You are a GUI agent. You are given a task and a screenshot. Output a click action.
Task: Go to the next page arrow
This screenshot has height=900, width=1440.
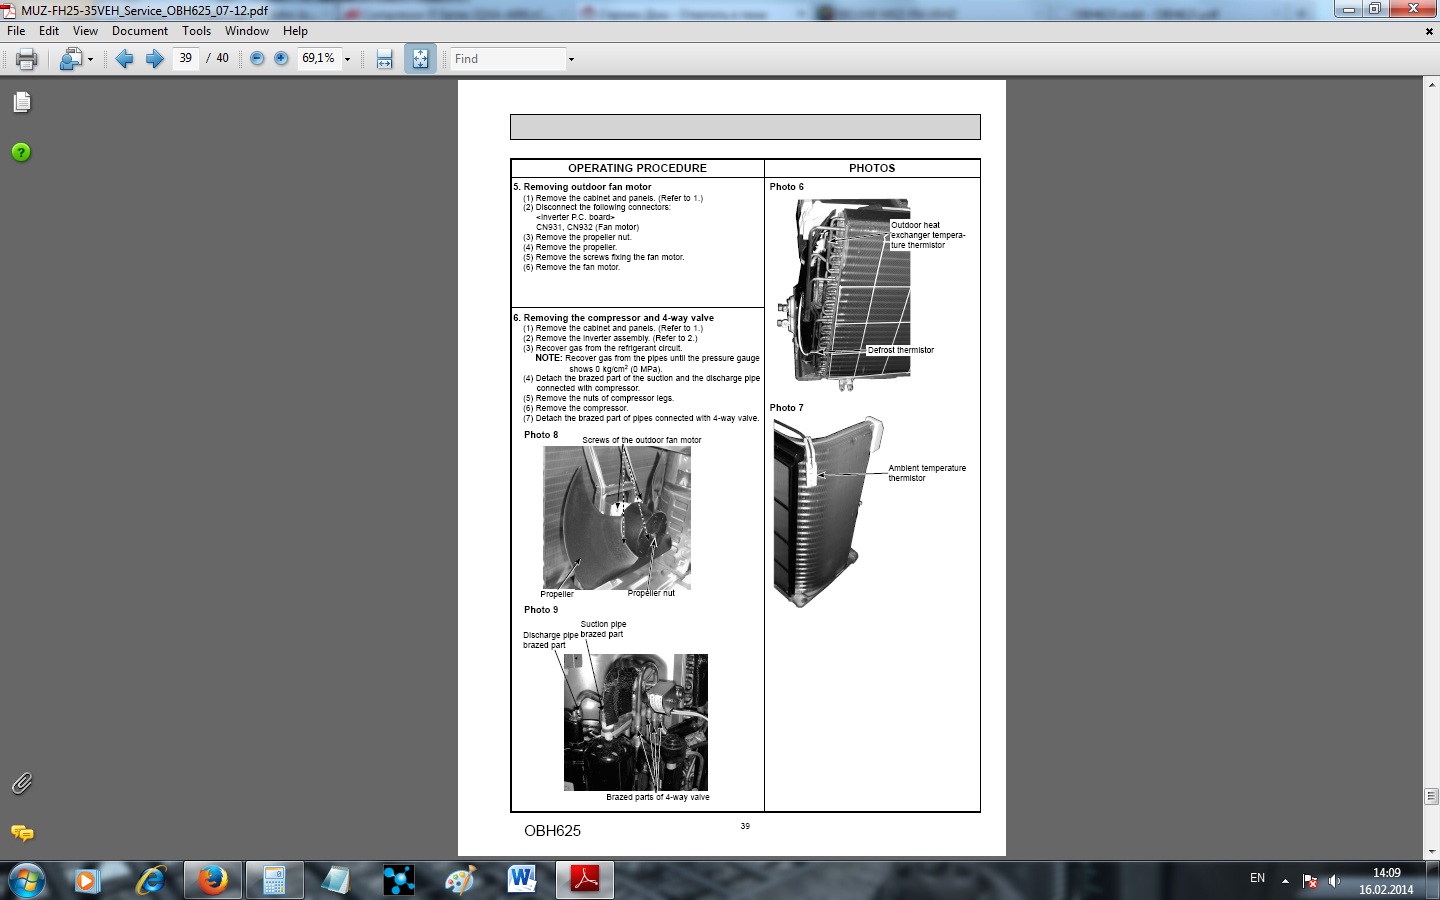[x=155, y=59]
